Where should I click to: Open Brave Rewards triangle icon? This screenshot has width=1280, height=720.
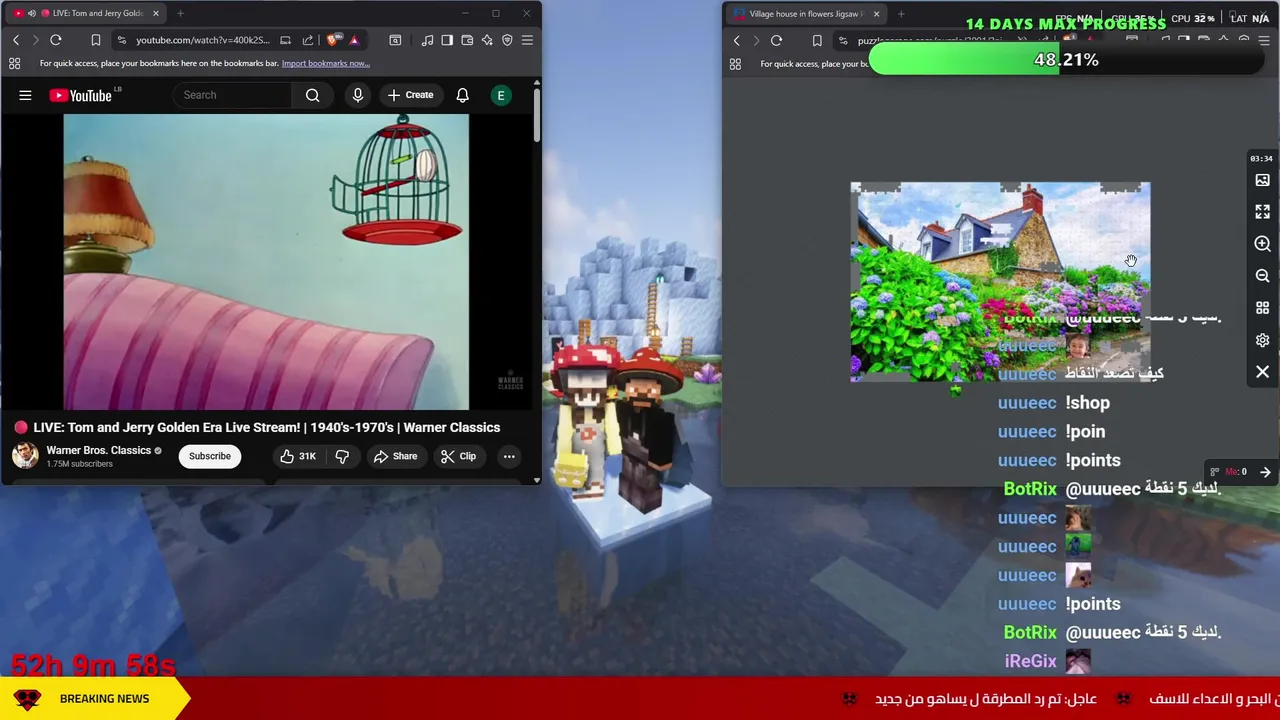coord(354,40)
